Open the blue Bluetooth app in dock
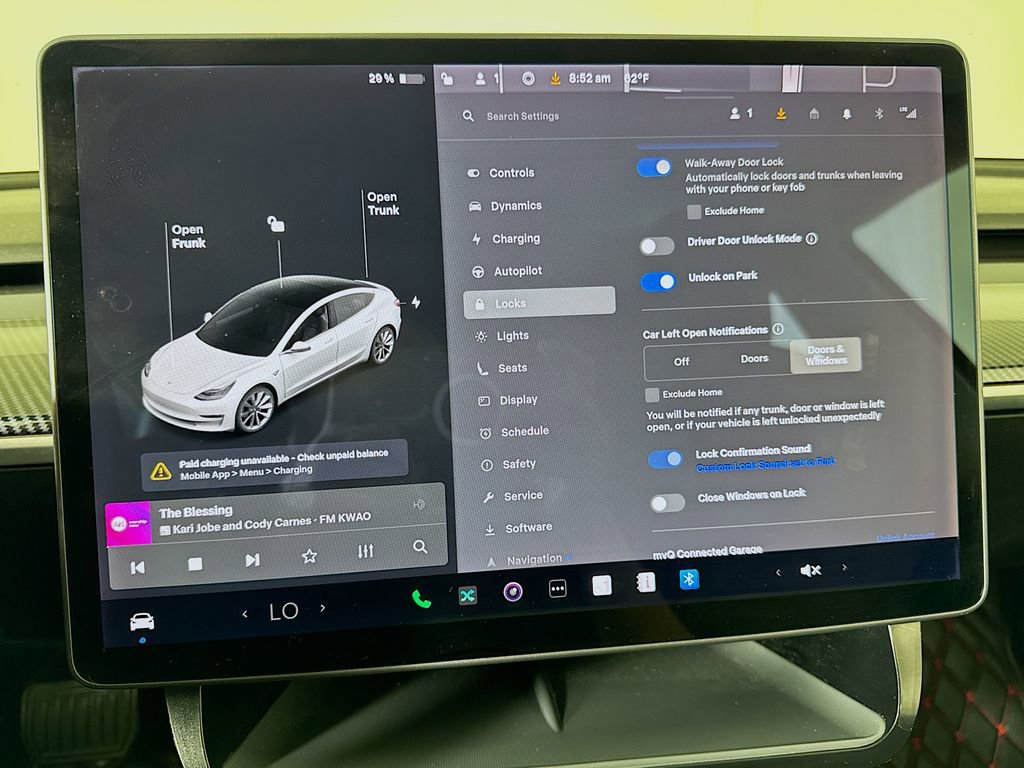The width and height of the screenshot is (1024, 768). (x=689, y=579)
